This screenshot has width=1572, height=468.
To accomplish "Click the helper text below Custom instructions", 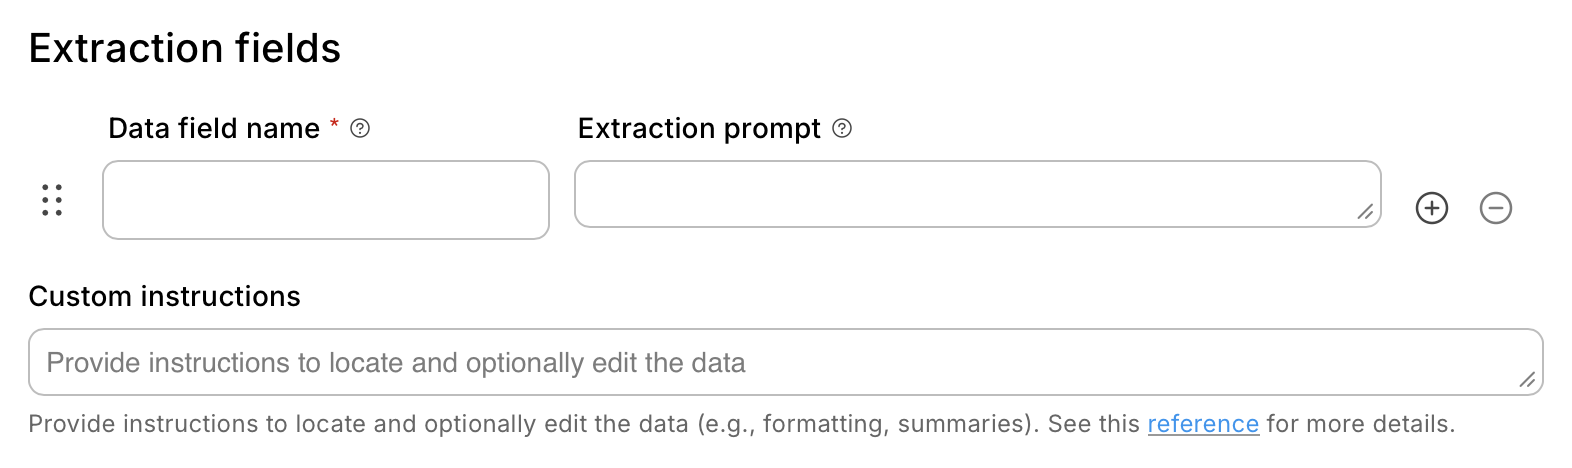I will tap(500, 424).
